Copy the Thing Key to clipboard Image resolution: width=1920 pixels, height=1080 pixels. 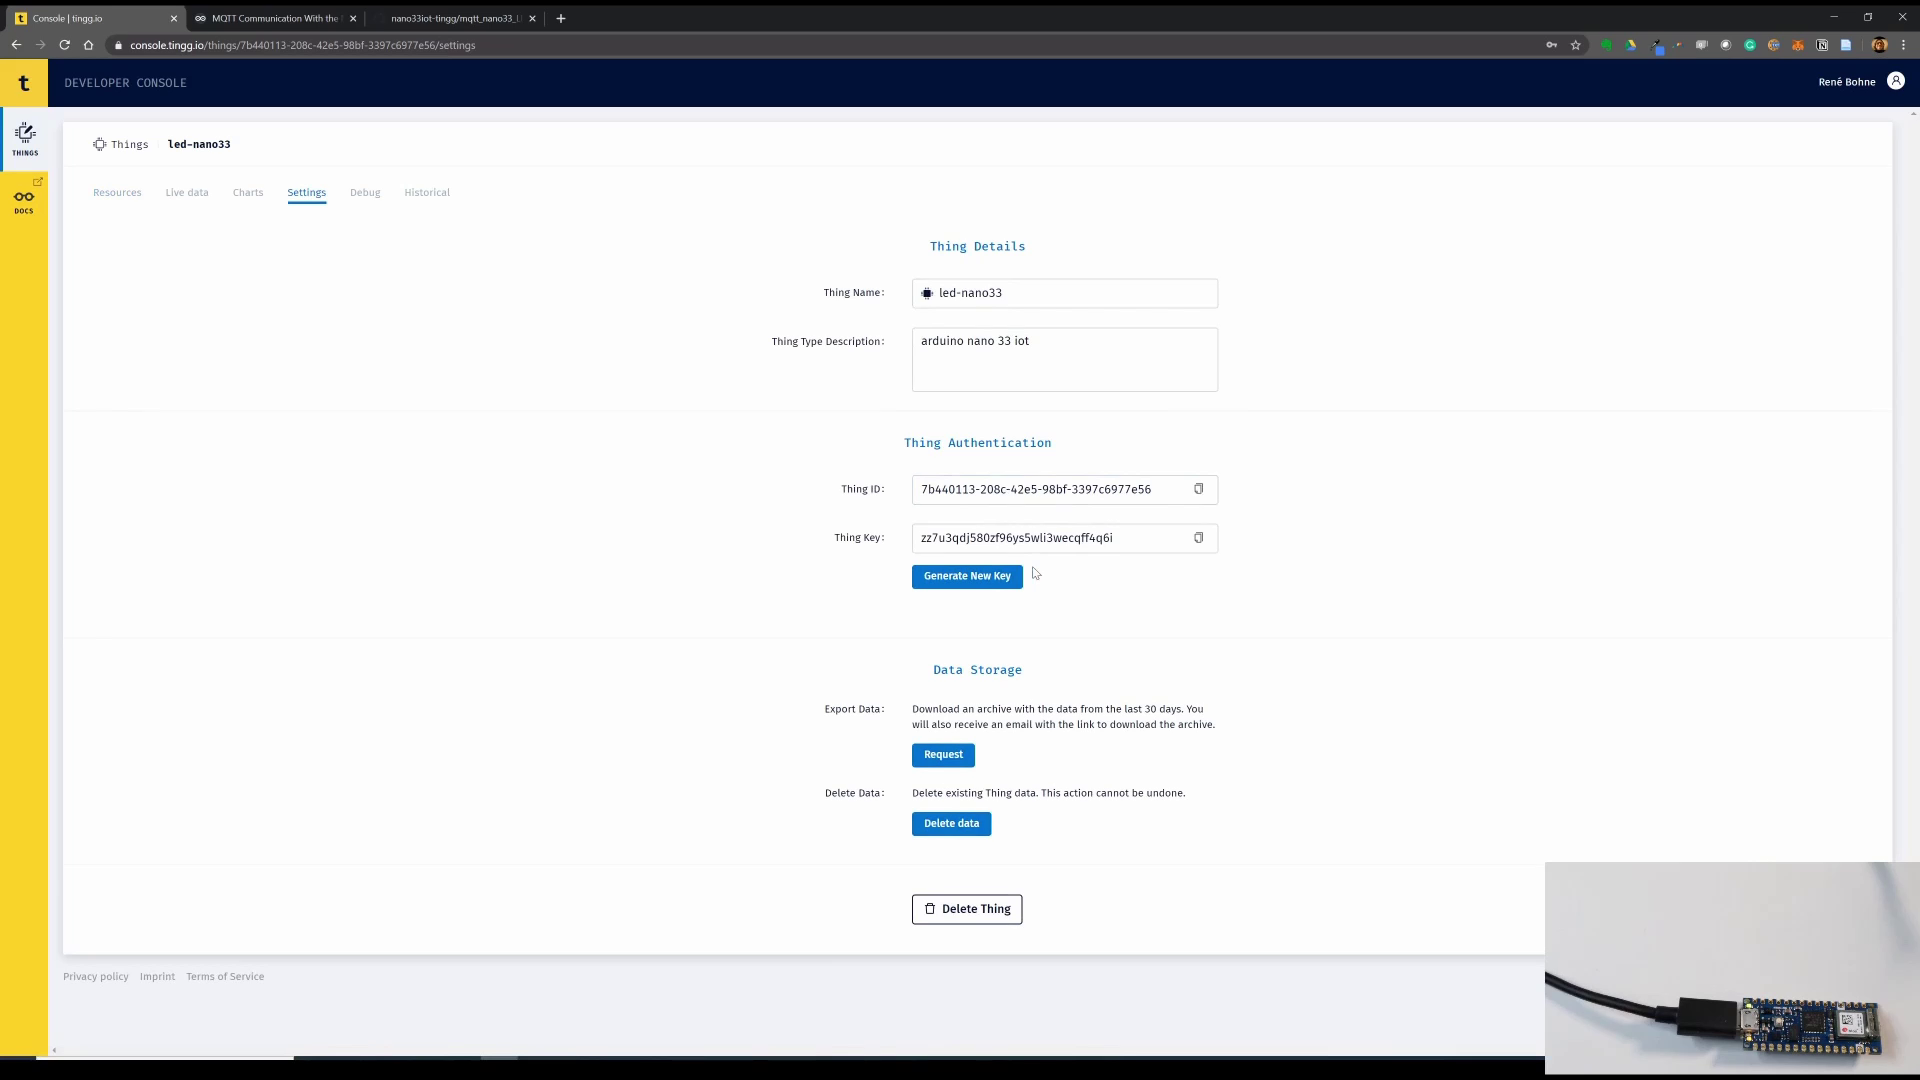click(x=1198, y=538)
